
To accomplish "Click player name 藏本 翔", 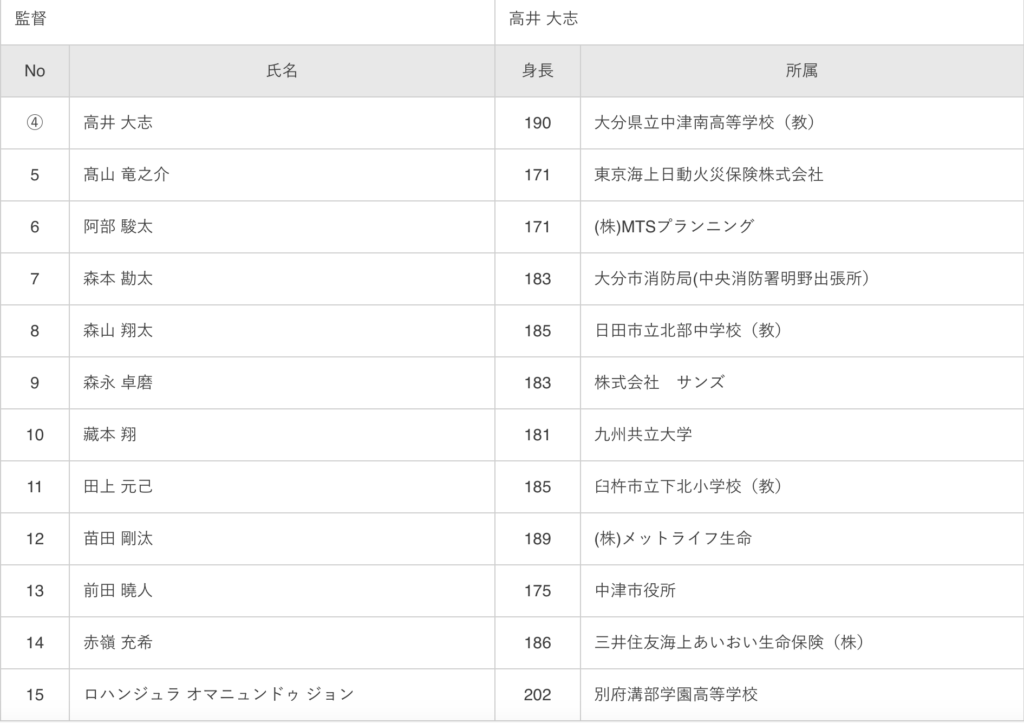I will [x=110, y=434].
